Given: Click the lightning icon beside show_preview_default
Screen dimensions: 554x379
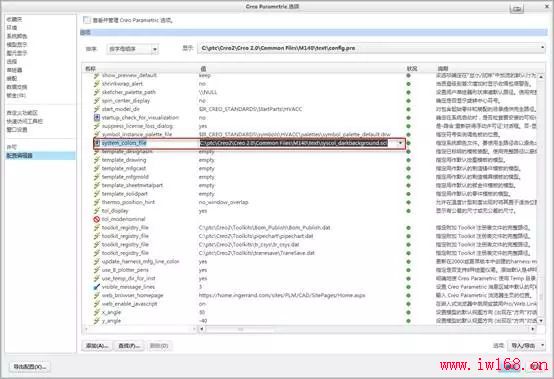Looking at the screenshot, I should (96, 75).
